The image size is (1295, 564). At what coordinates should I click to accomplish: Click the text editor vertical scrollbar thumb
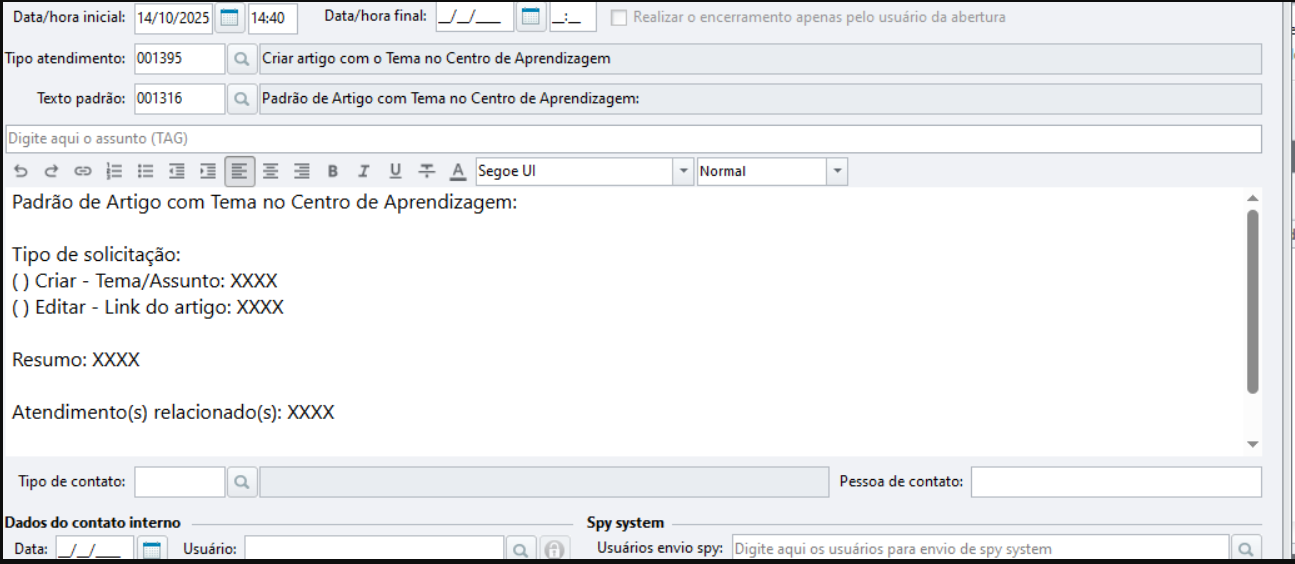pos(1253,300)
